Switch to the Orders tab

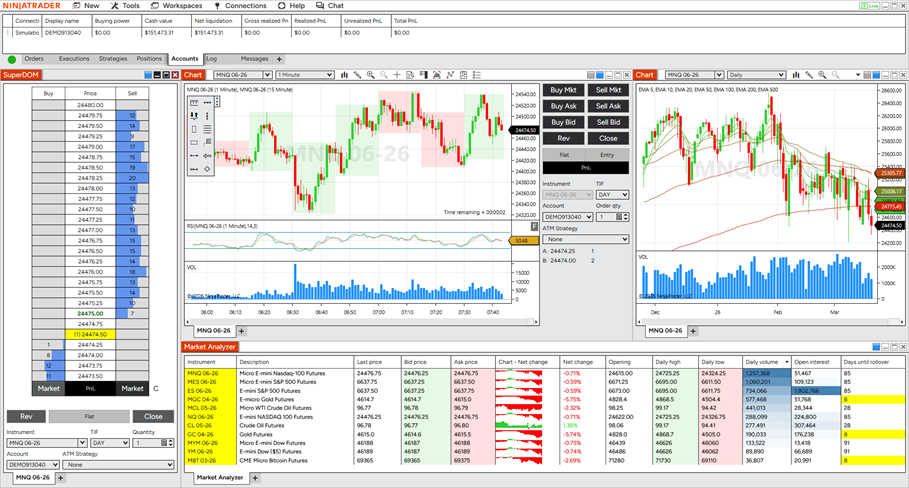[34, 59]
